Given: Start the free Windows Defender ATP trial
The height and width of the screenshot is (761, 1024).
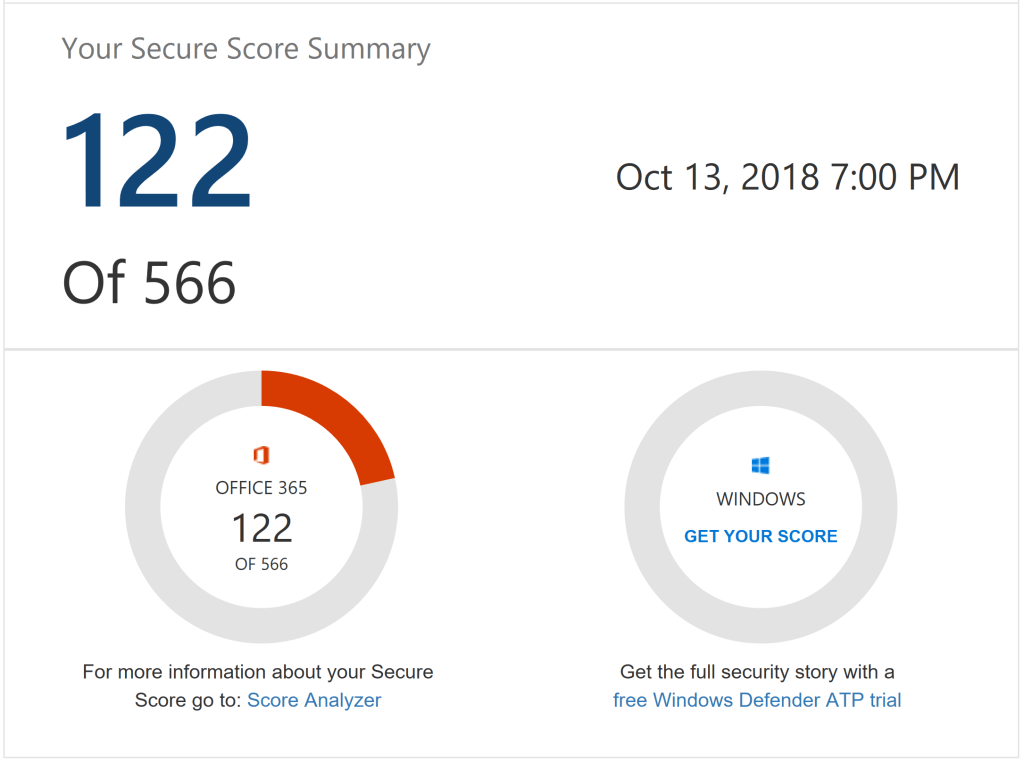Looking at the screenshot, I should (757, 700).
